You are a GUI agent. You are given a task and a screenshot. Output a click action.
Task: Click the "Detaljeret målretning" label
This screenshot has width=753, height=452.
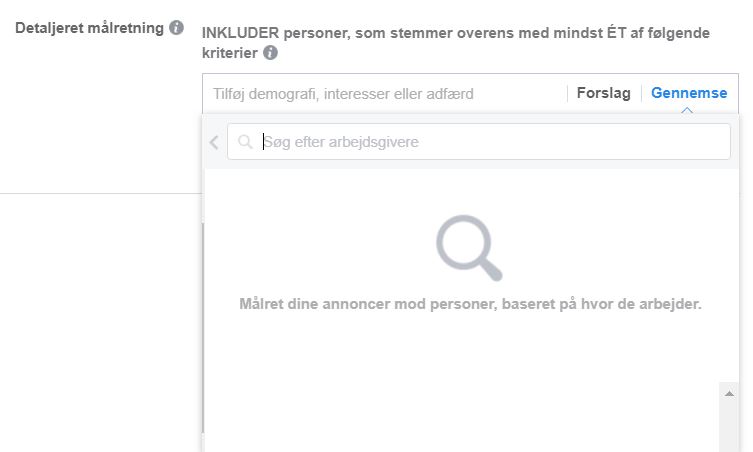pos(89,28)
